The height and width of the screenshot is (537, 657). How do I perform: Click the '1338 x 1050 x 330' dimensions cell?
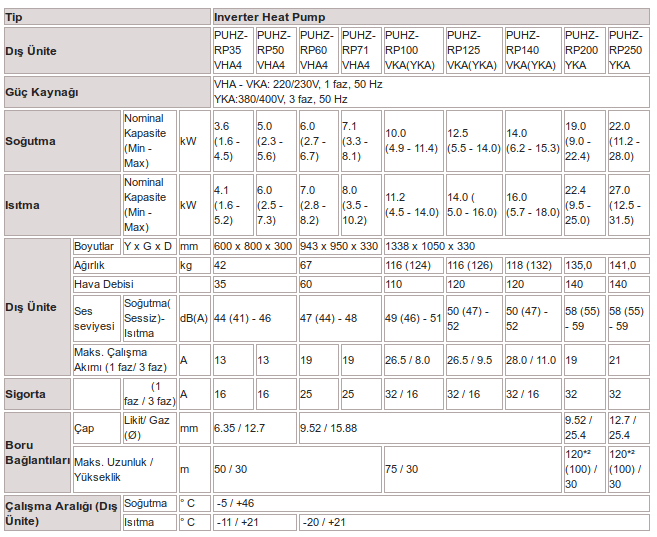(x=517, y=246)
